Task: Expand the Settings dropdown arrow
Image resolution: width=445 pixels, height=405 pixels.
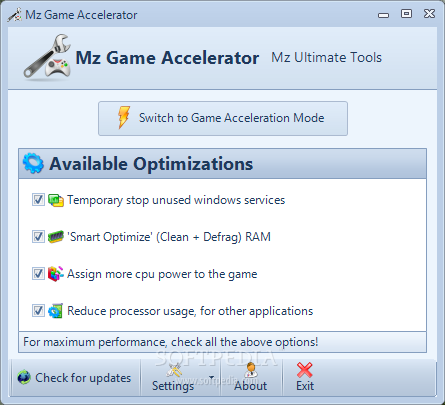Action: [x=211, y=378]
